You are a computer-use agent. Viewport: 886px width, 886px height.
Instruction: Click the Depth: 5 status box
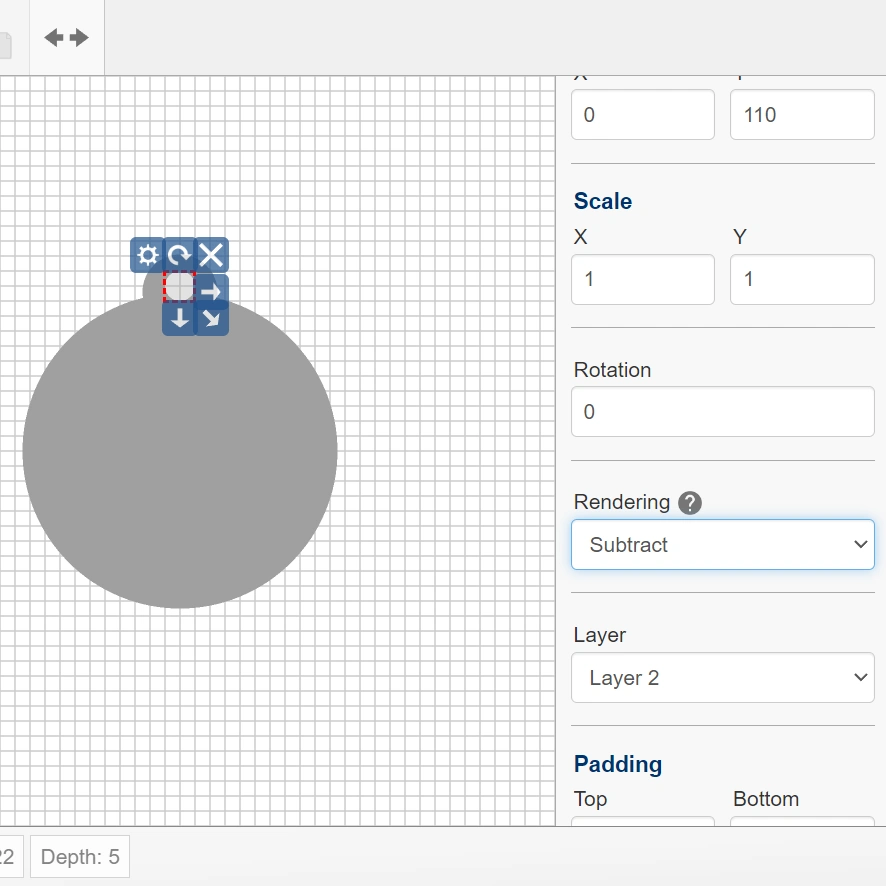80,857
